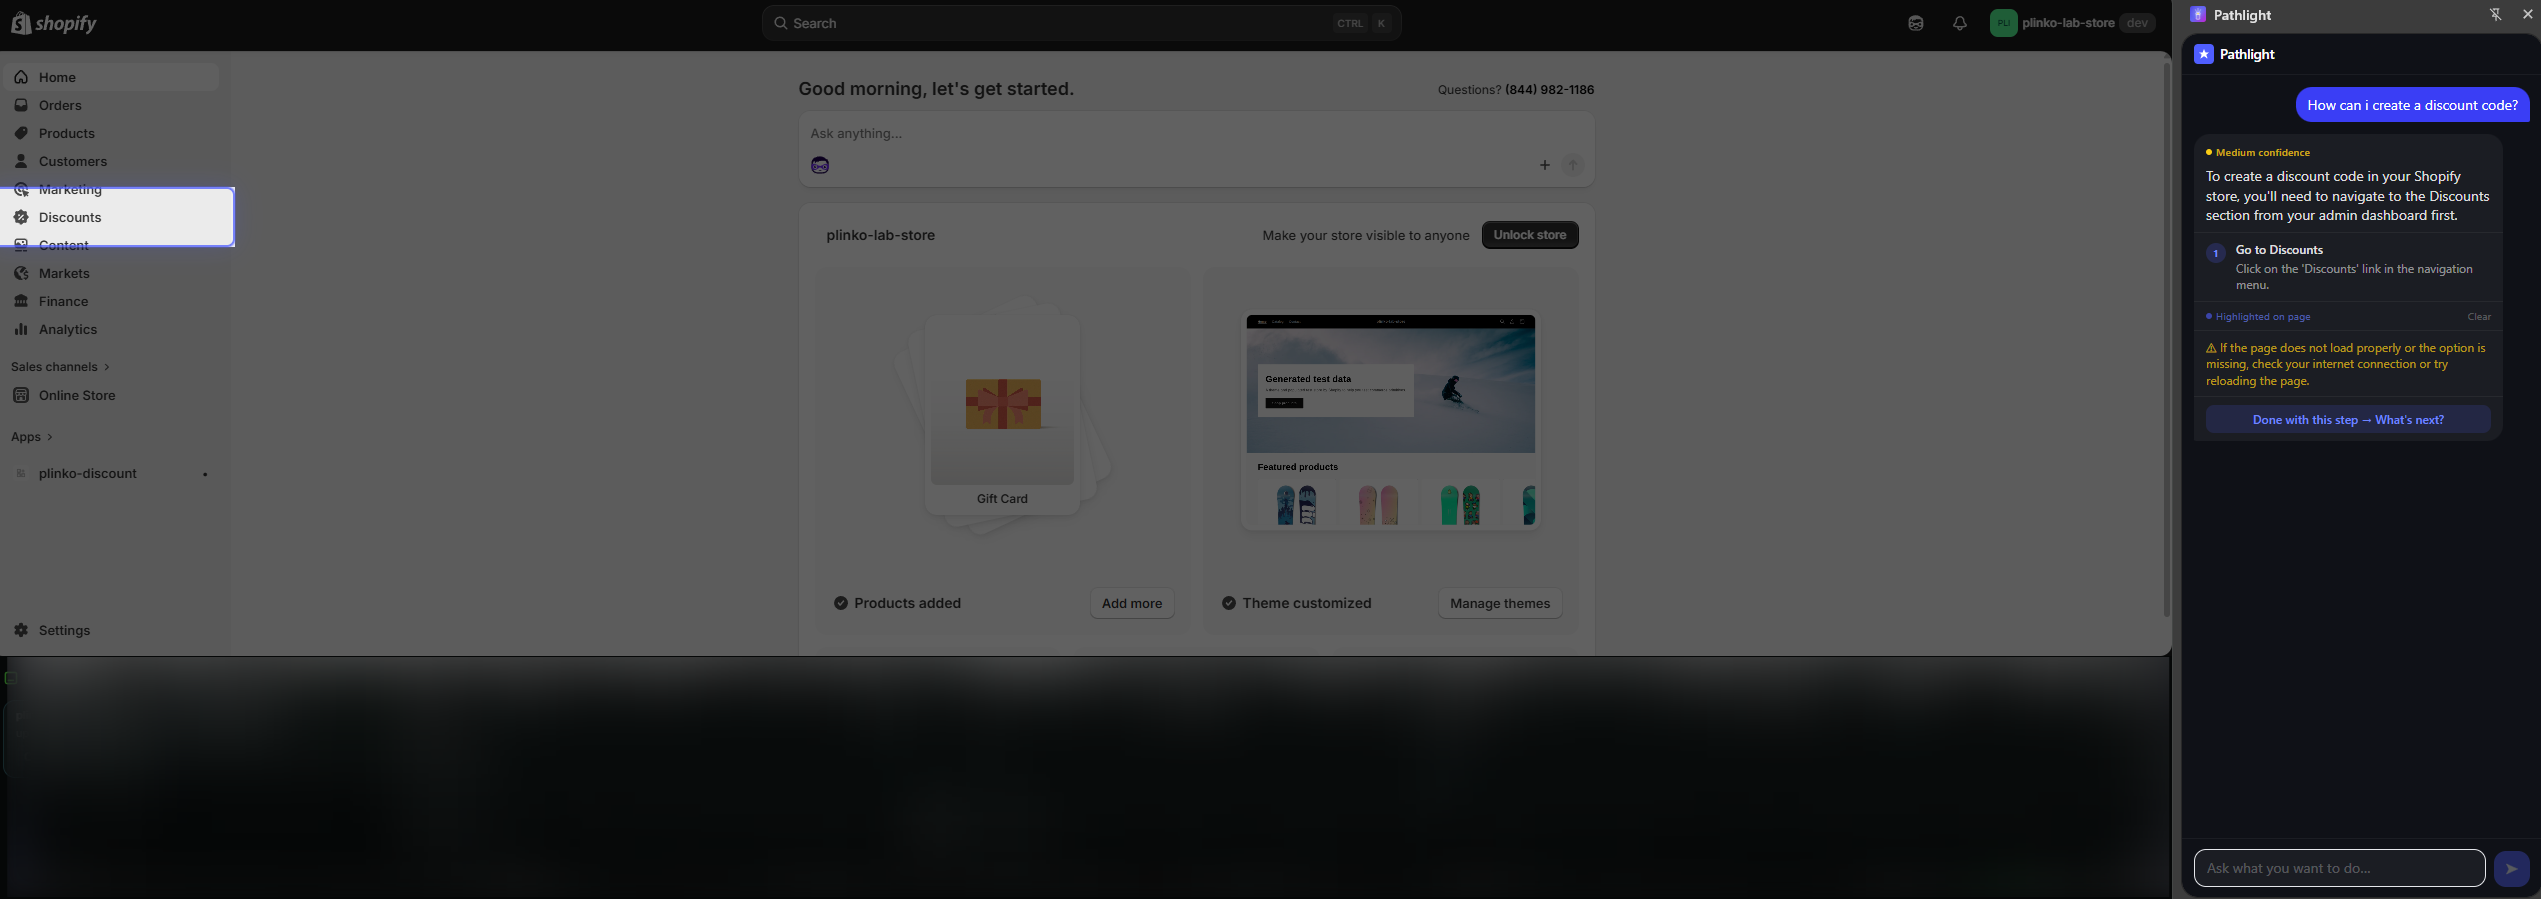
Task: Click the Finance bank icon
Action: 21,301
